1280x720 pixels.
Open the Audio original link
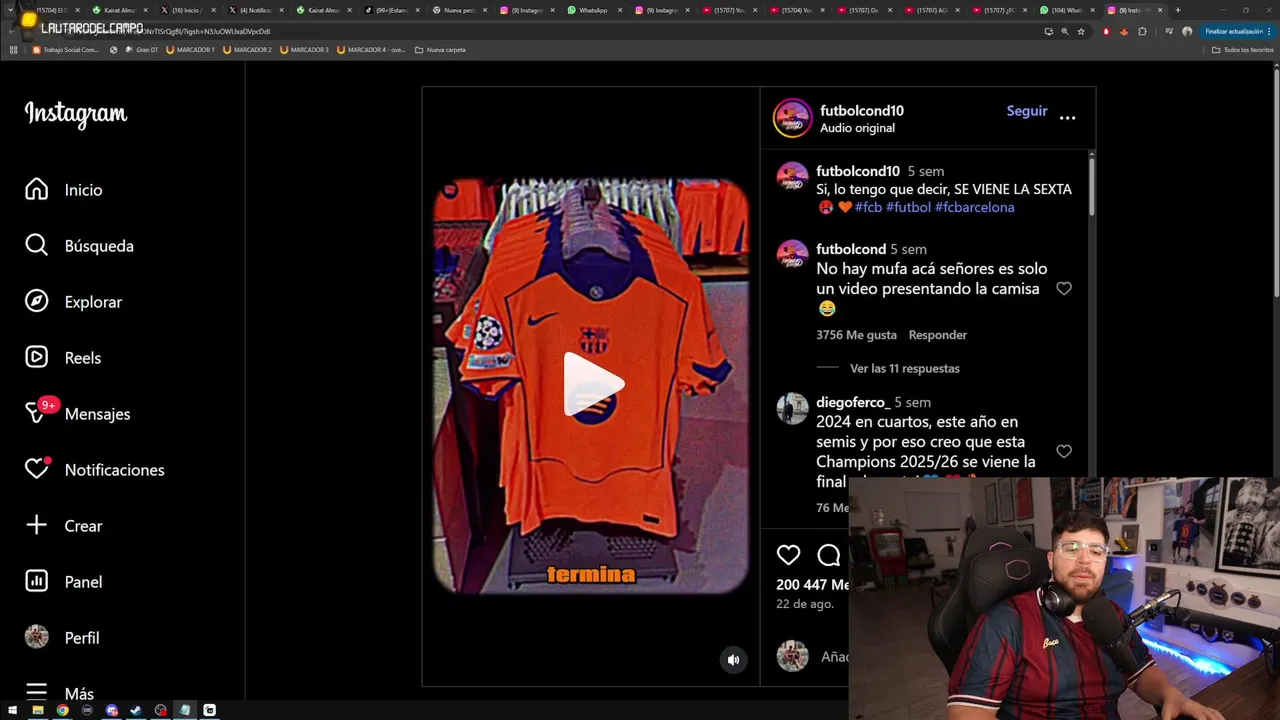tap(857, 128)
